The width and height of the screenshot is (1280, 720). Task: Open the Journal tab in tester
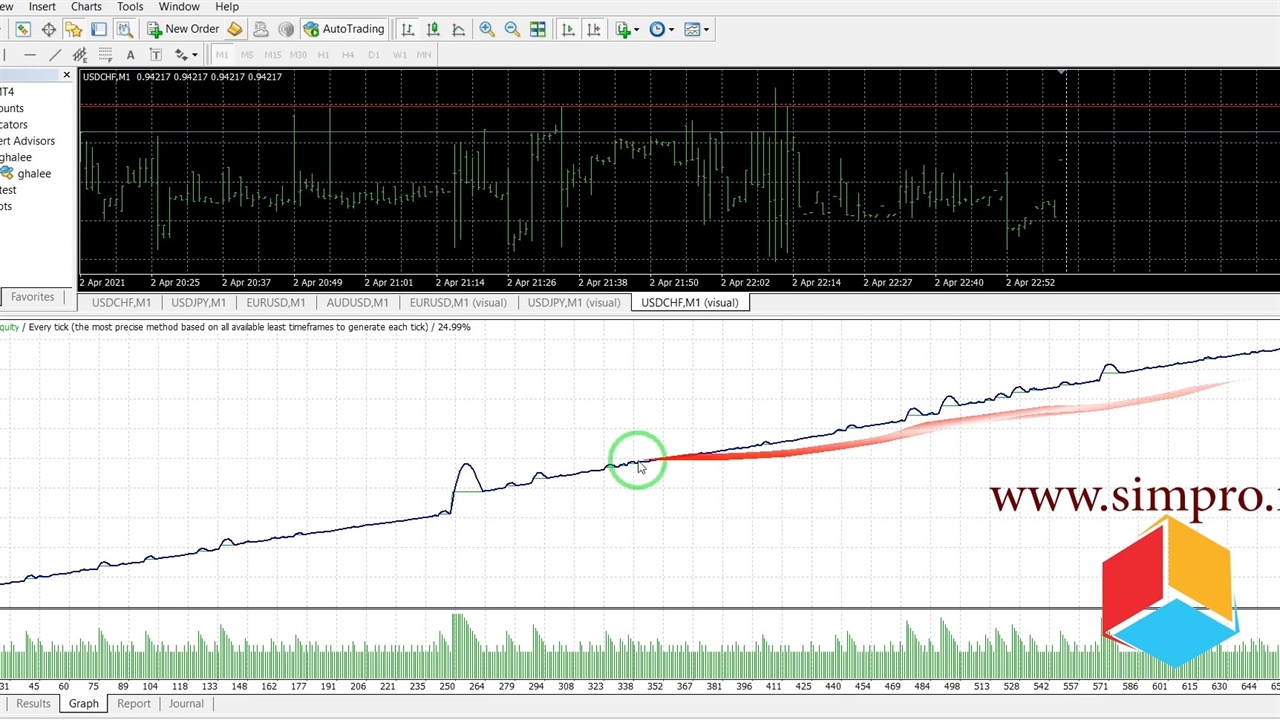tap(186, 704)
